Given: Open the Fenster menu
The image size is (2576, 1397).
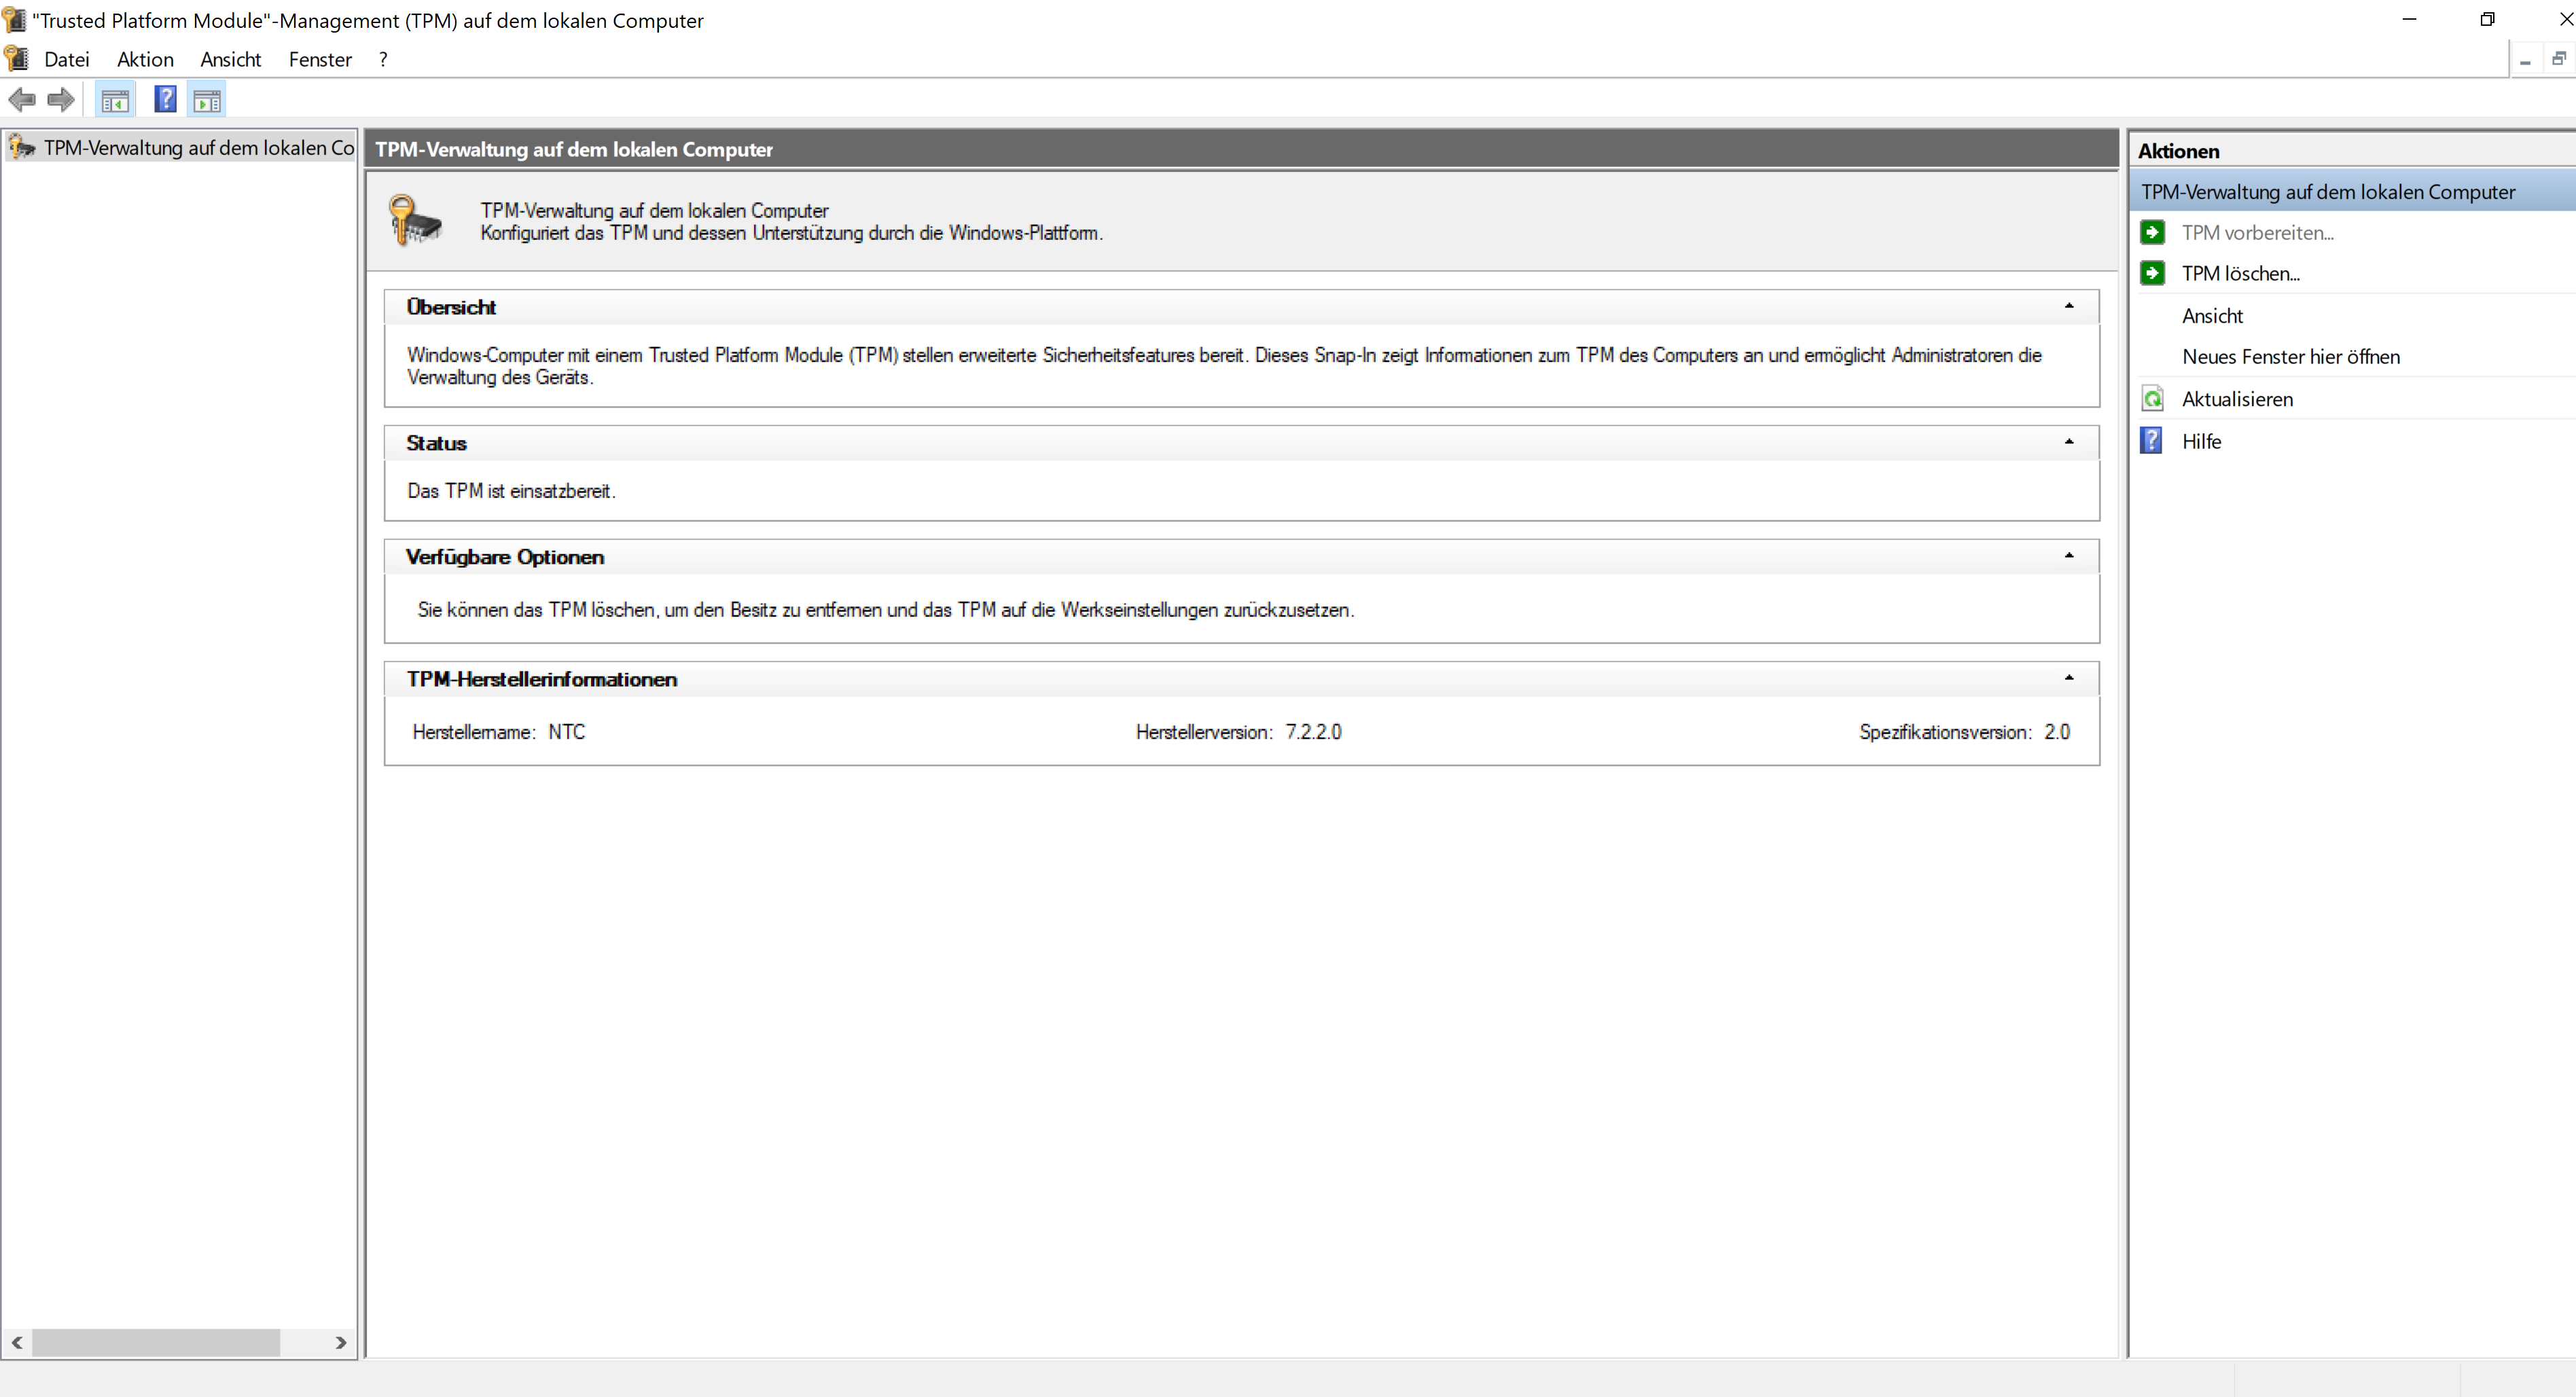Looking at the screenshot, I should 320,59.
